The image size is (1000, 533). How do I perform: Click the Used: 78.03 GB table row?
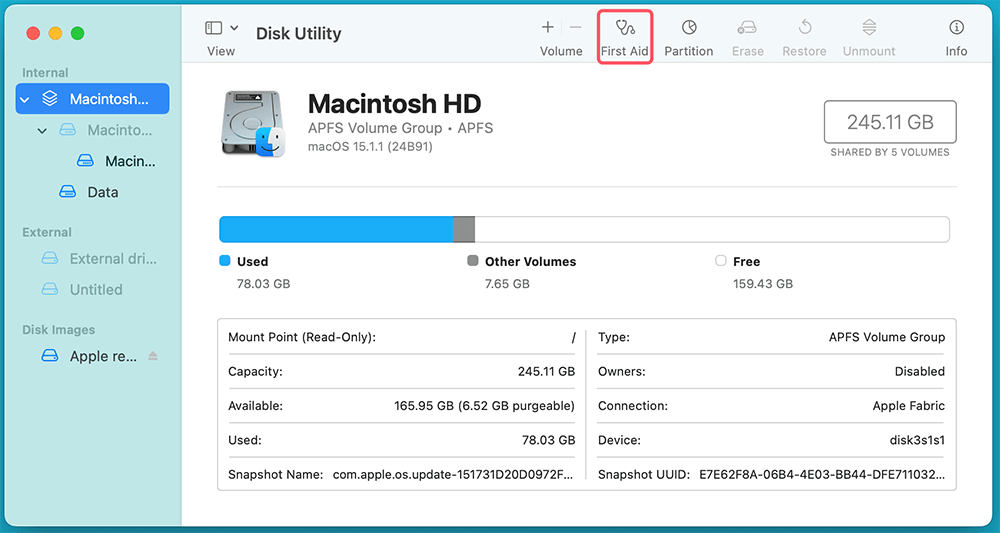click(x=401, y=441)
